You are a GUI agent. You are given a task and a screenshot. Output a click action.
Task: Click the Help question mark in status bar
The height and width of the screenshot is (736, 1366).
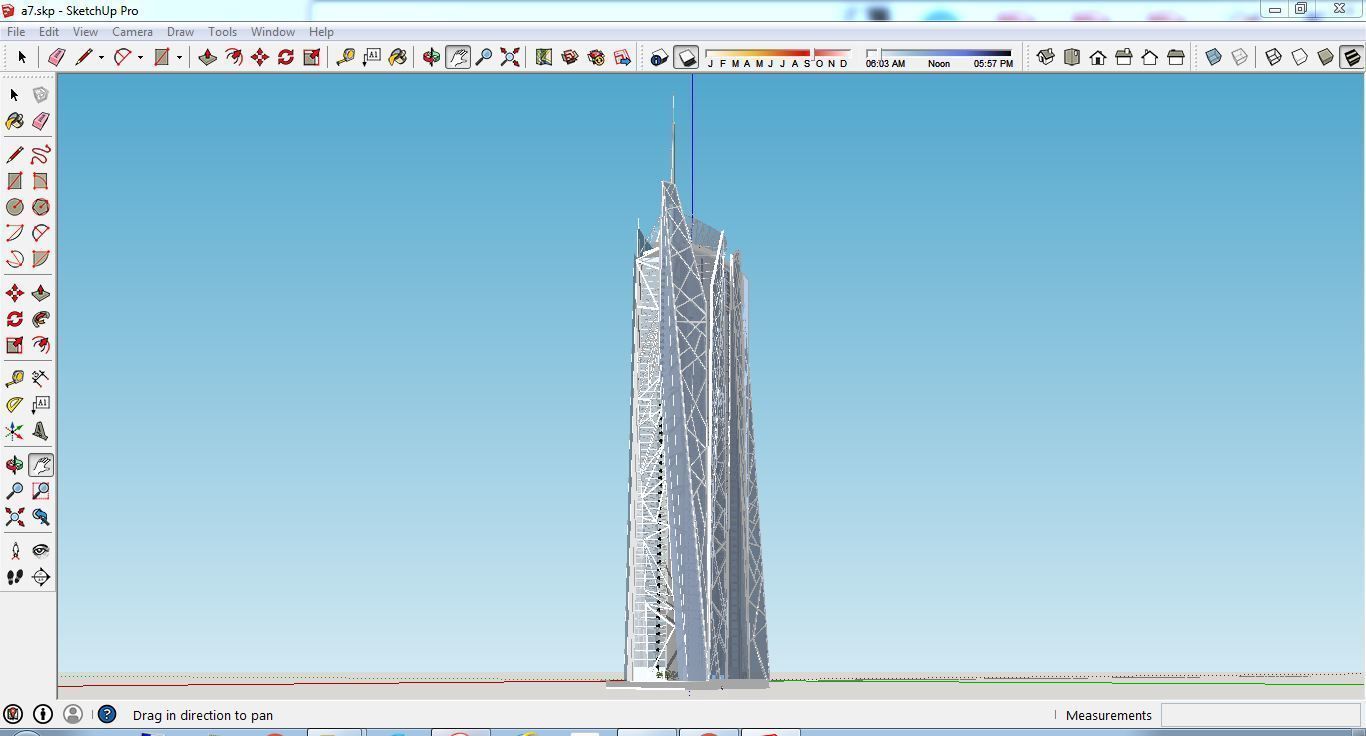click(x=106, y=714)
